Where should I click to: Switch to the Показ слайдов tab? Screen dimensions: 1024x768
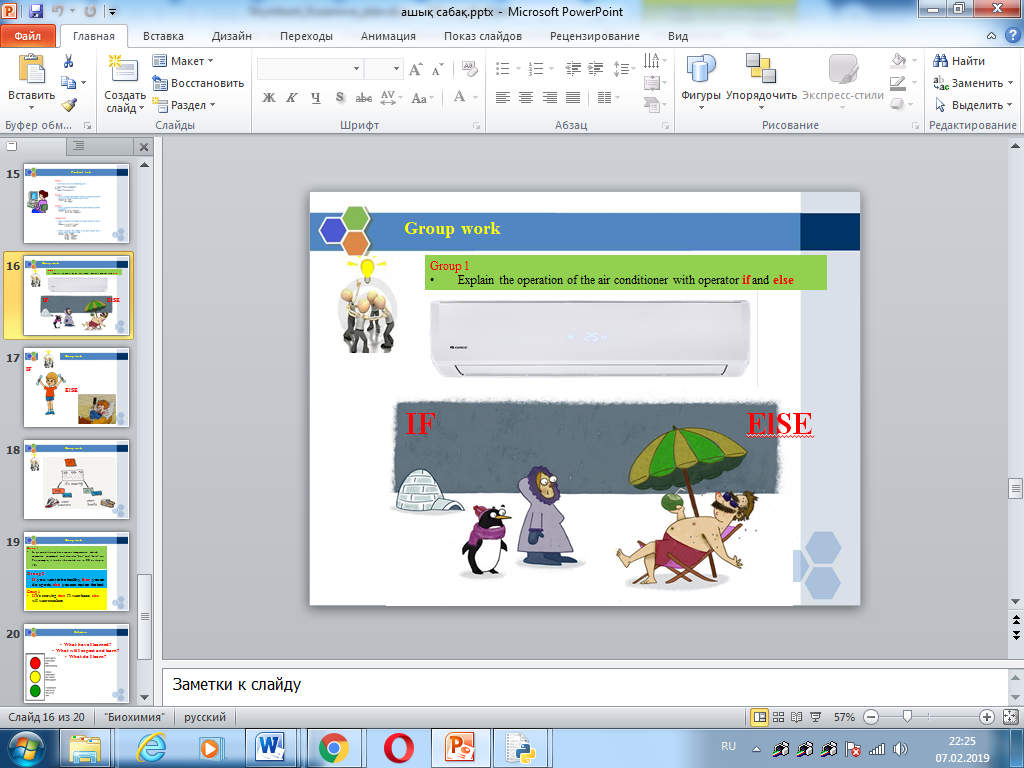pos(483,36)
